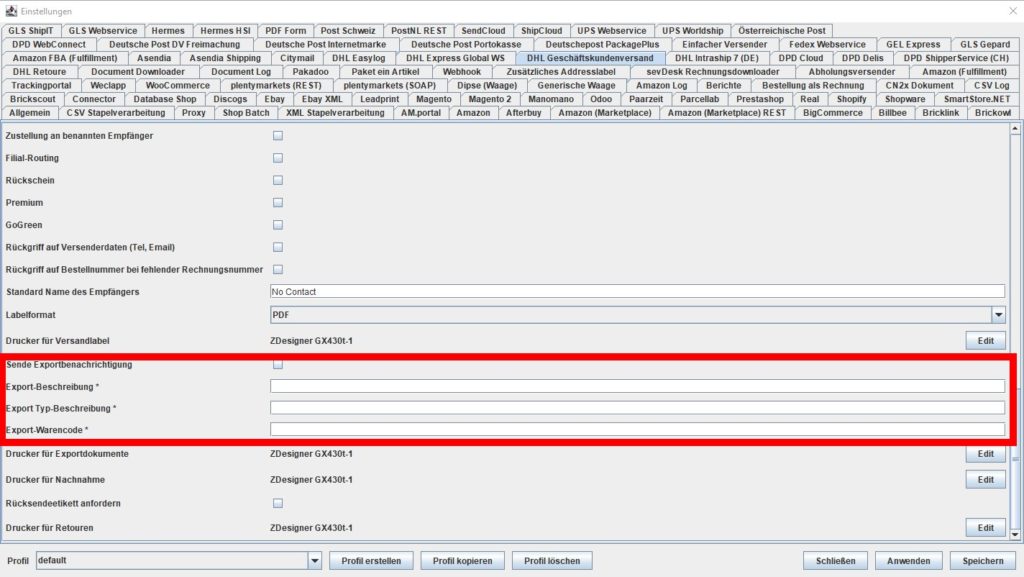Viewport: 1024px width, 577px height.
Task: Click the Profil löschen button
Action: (x=552, y=561)
